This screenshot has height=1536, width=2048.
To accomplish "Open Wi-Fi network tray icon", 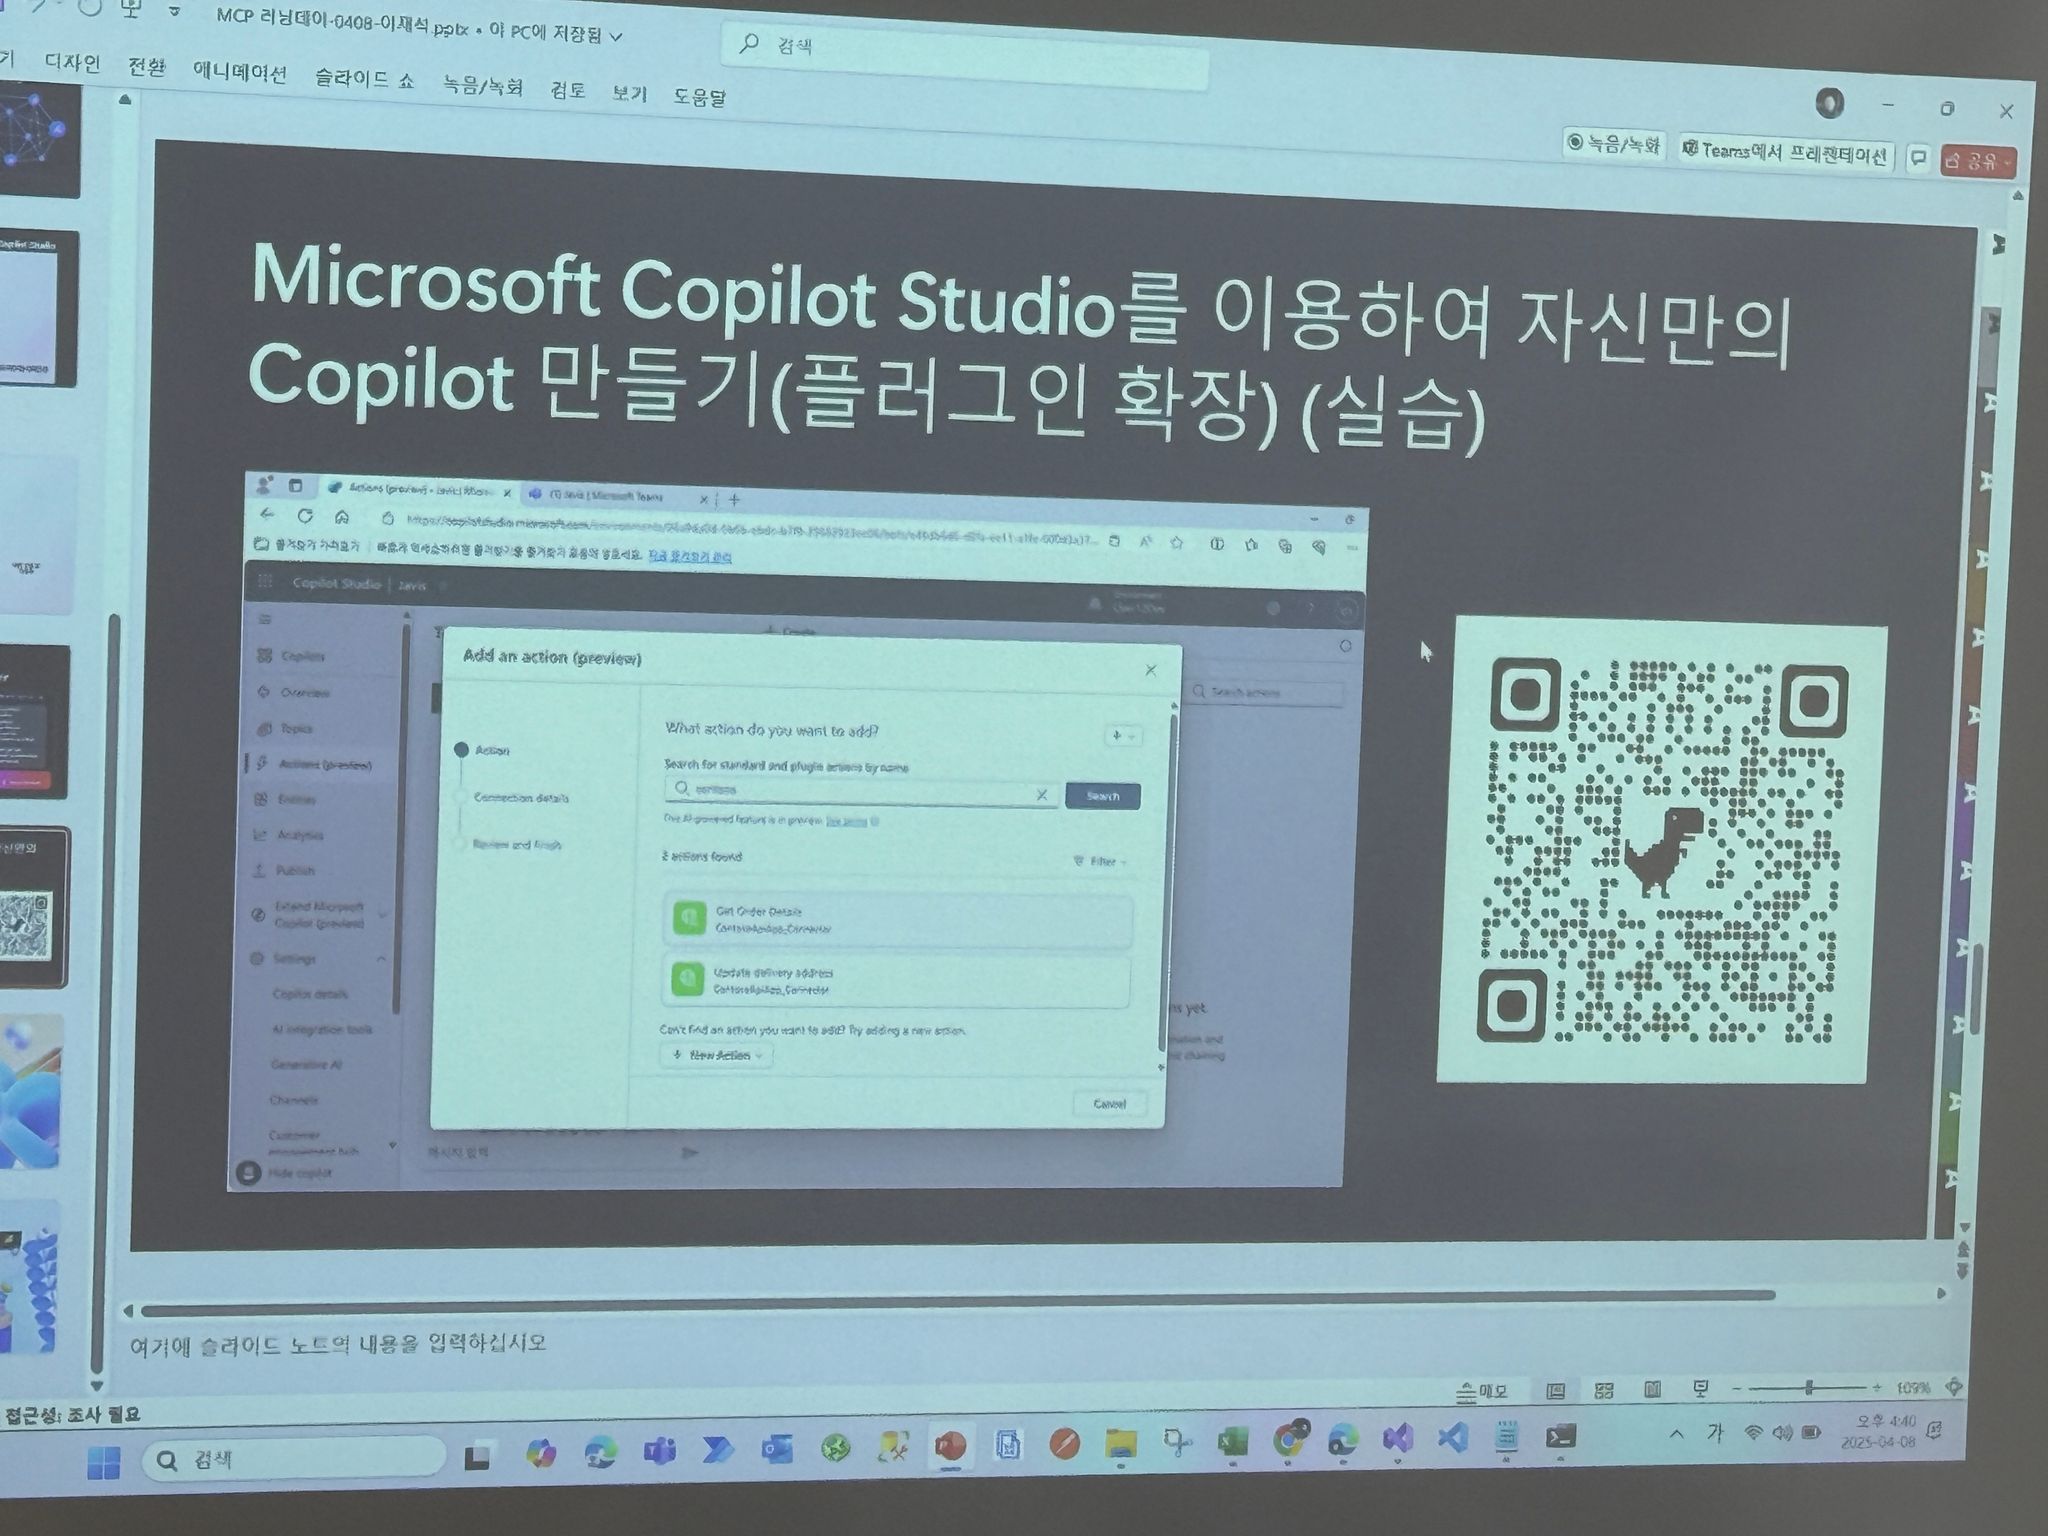I will 1753,1433.
